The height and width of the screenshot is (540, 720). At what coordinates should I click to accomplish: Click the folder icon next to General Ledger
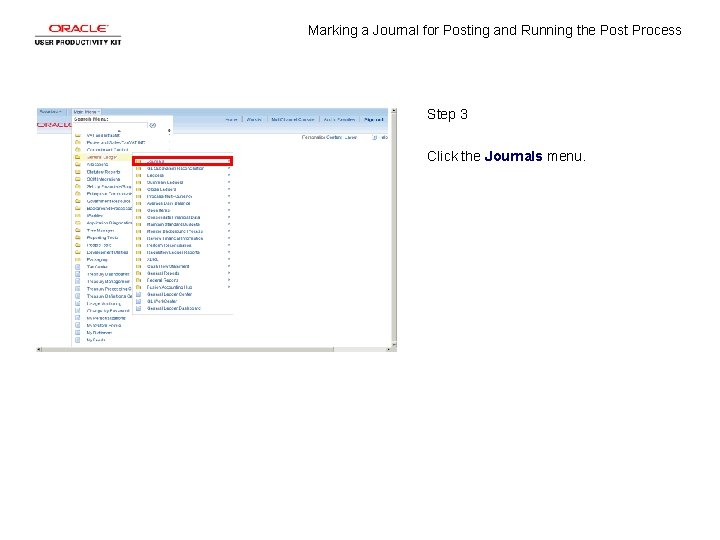(78, 157)
